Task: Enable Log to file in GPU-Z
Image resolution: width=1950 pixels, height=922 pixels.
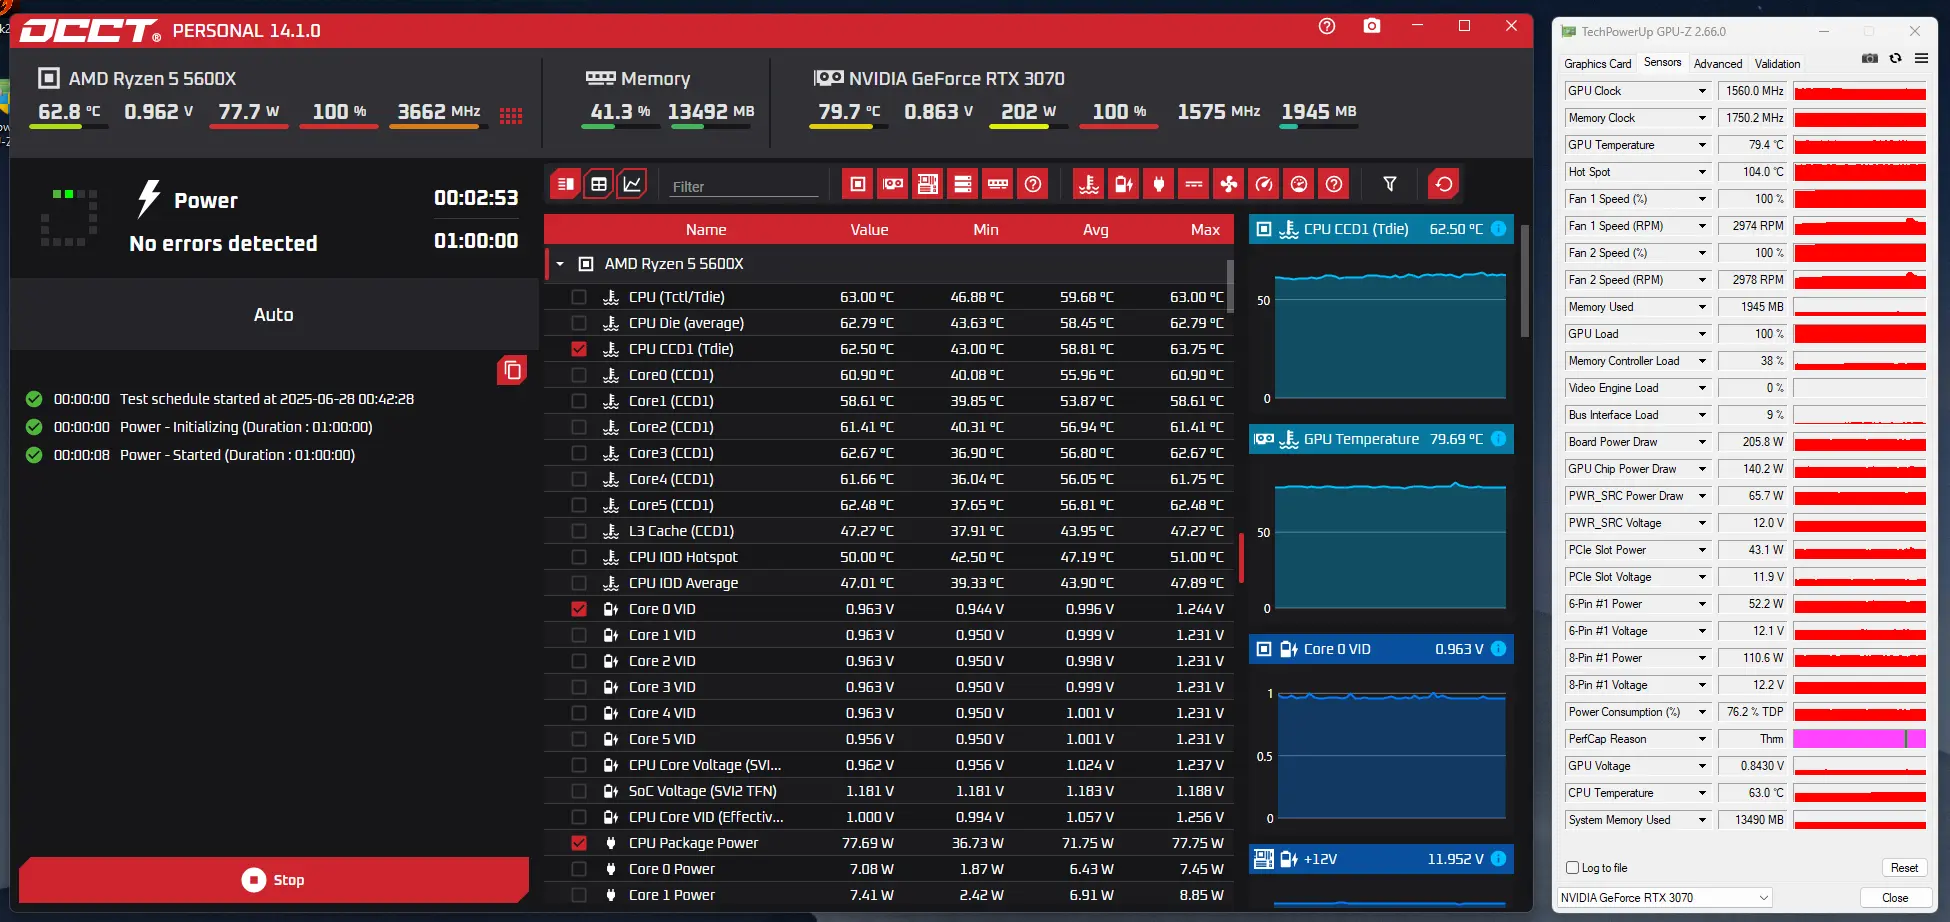Action: [1573, 868]
